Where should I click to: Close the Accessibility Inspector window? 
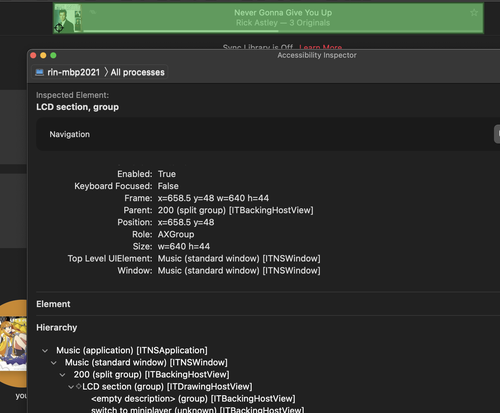point(33,55)
